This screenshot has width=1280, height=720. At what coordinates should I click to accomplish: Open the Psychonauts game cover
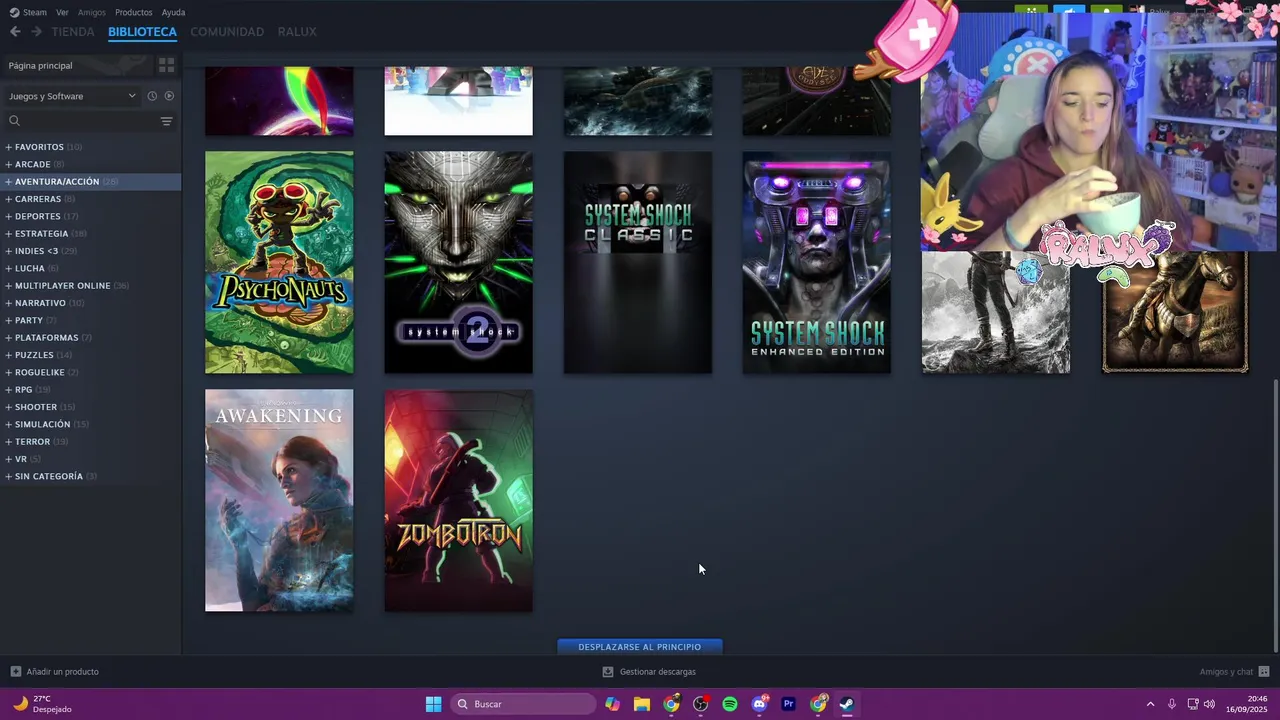(x=279, y=262)
